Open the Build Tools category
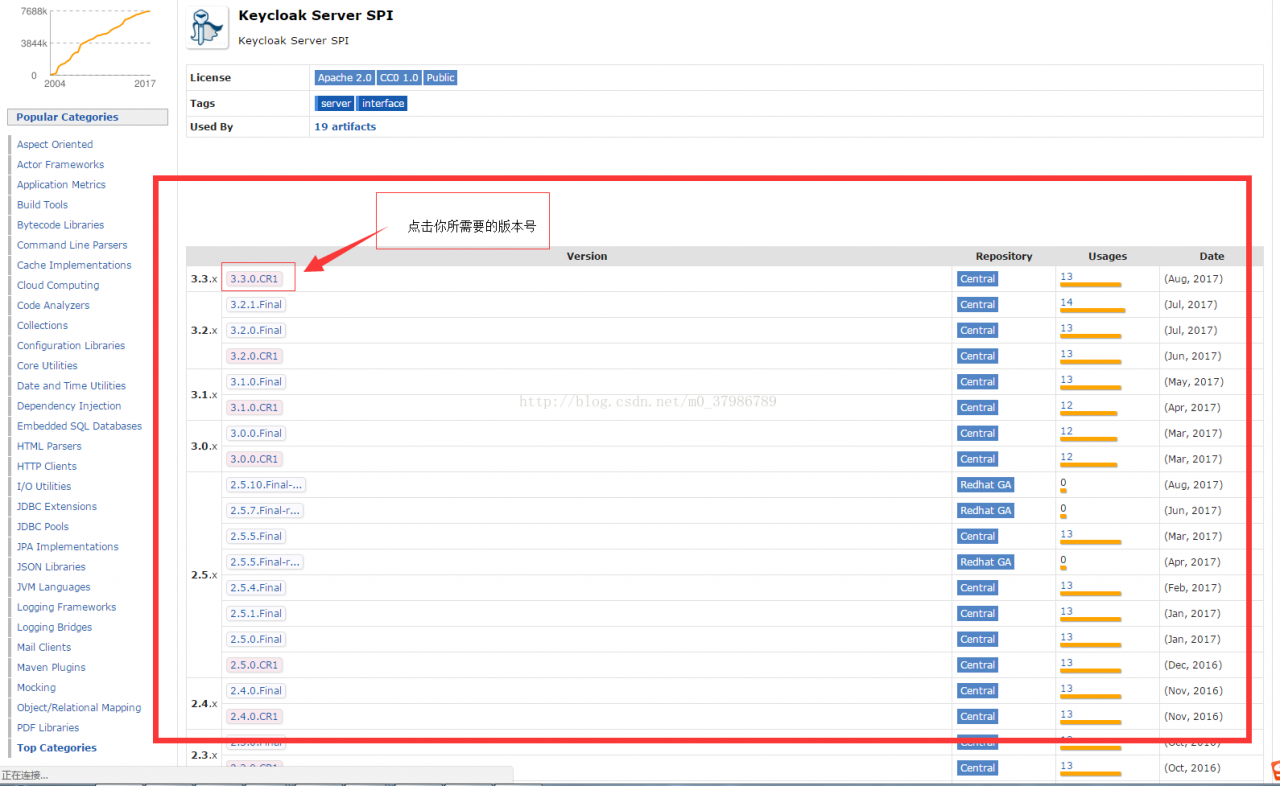 tap(42, 205)
